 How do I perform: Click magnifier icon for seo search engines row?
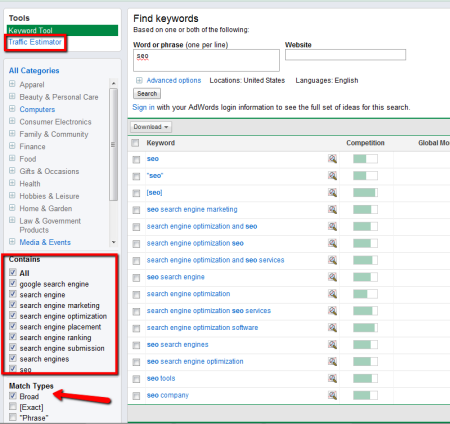332,344
